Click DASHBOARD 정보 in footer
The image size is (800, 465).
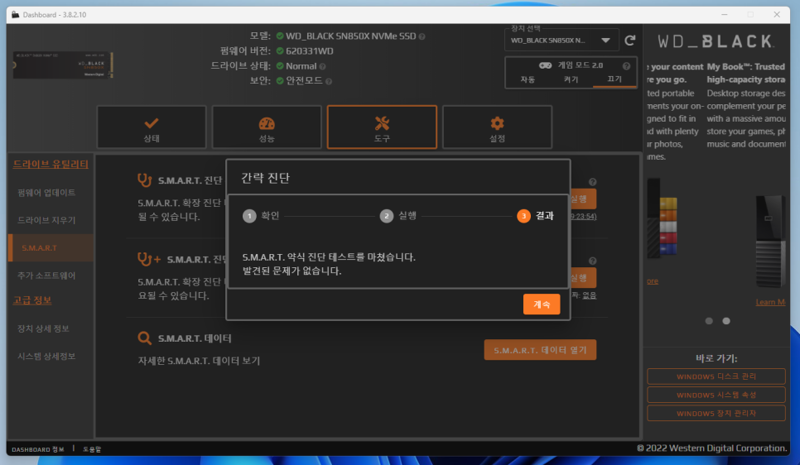pos(38,449)
